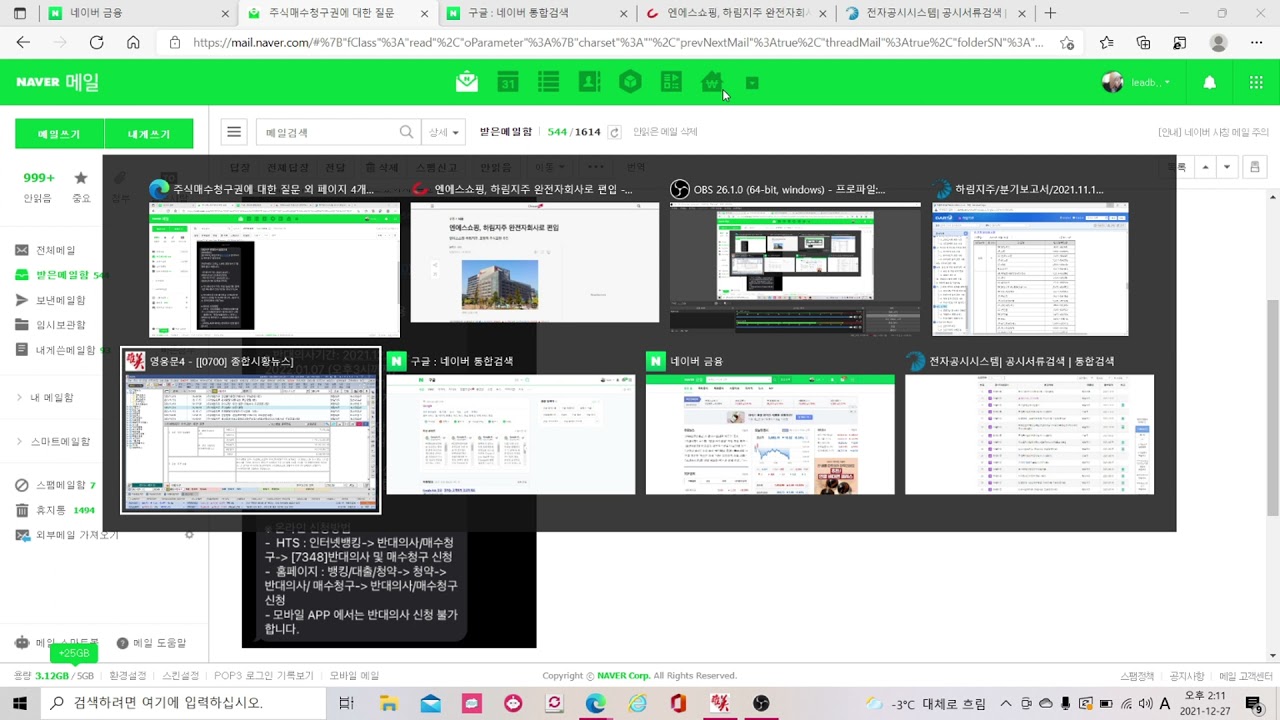
Task: Go to next mail with down arrow
Action: click(x=1227, y=167)
